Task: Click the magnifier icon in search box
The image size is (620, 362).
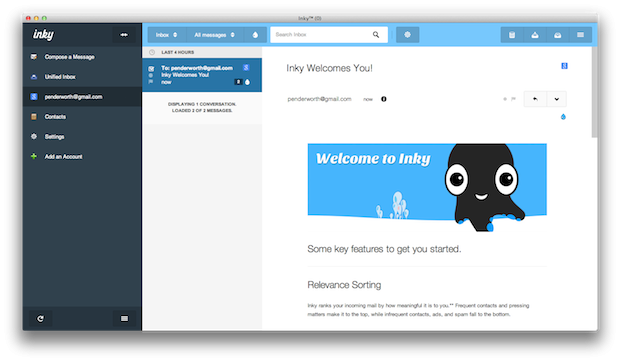Action: click(376, 35)
